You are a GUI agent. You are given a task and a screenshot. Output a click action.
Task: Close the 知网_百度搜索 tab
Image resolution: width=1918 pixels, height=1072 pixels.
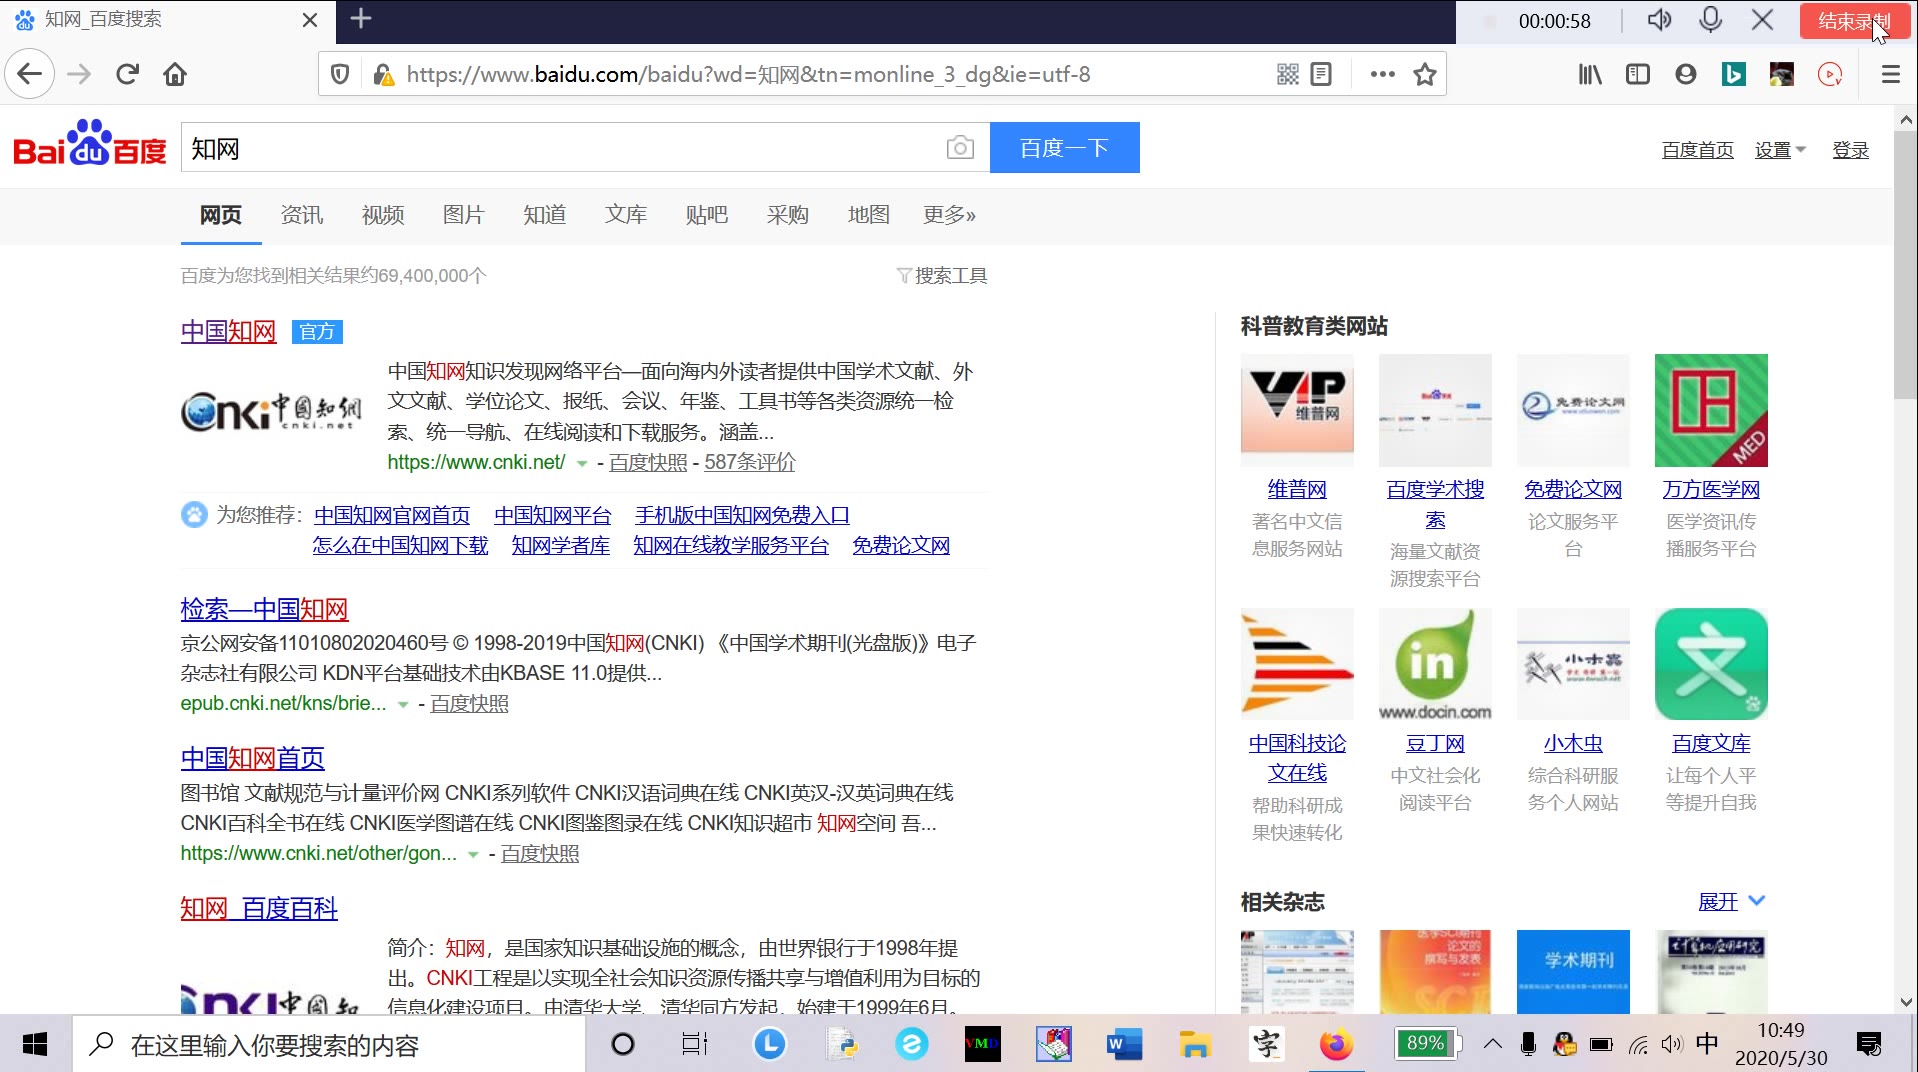coord(310,20)
